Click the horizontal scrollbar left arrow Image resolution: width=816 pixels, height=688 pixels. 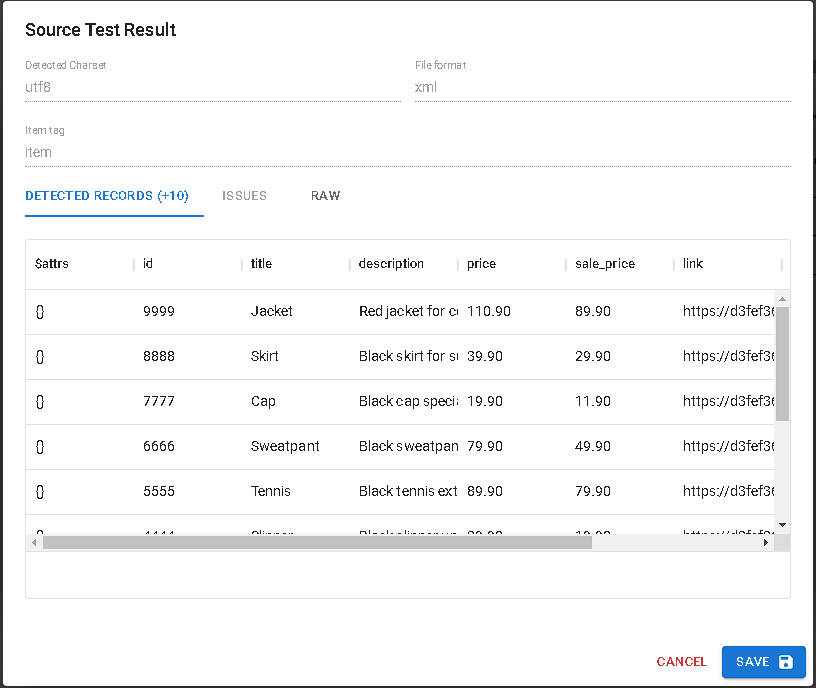34,542
